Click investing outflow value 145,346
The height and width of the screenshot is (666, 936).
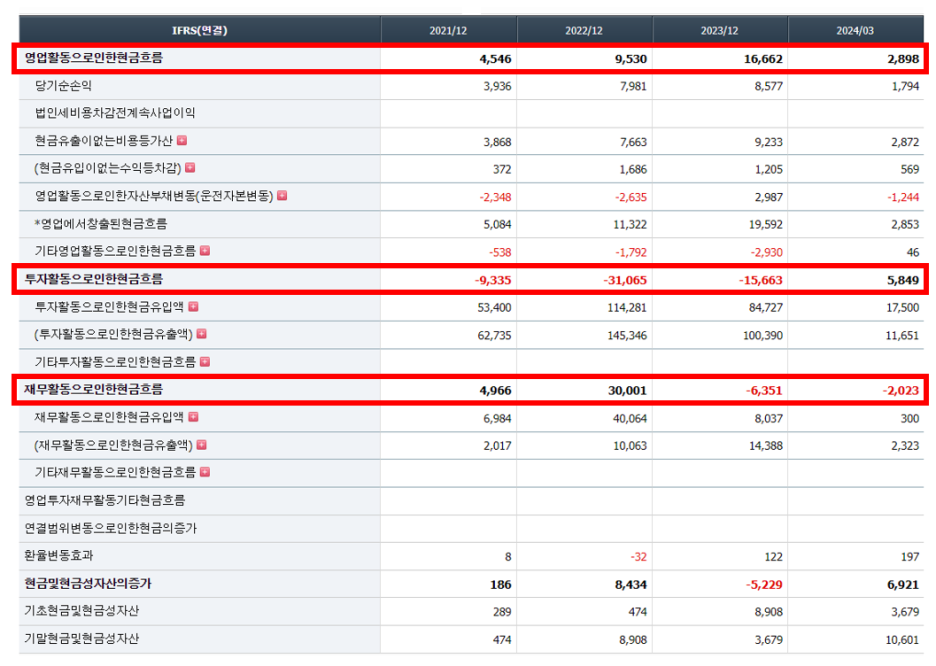tap(627, 335)
